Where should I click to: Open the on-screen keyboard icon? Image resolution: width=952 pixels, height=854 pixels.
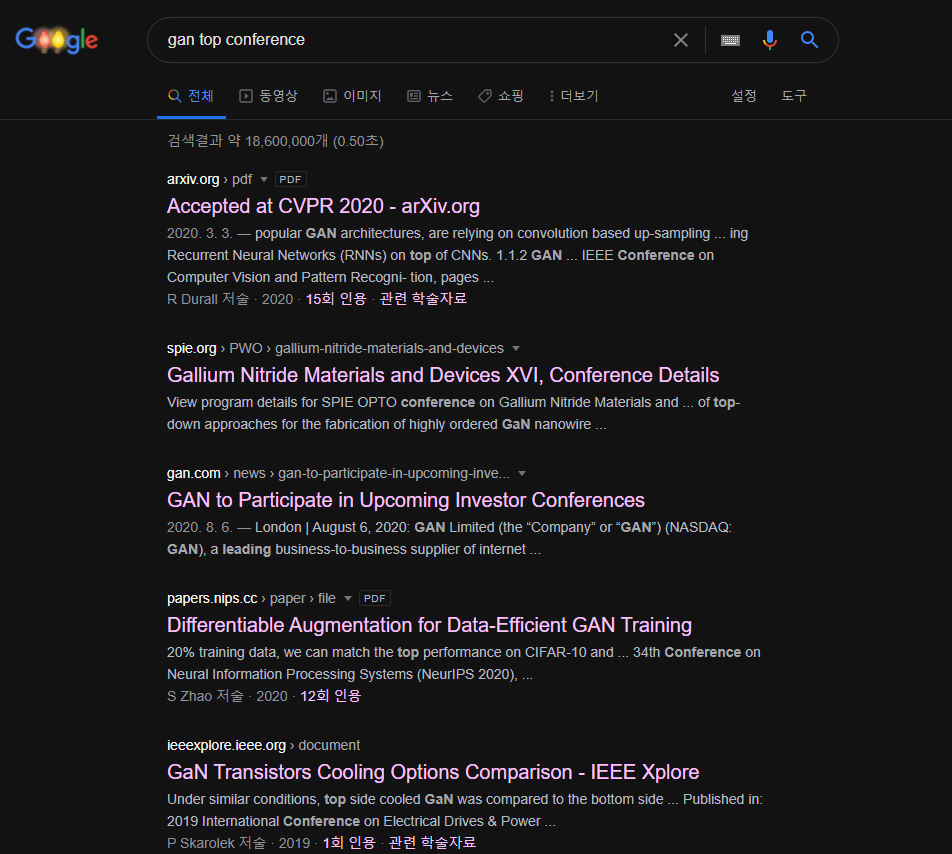(730, 40)
